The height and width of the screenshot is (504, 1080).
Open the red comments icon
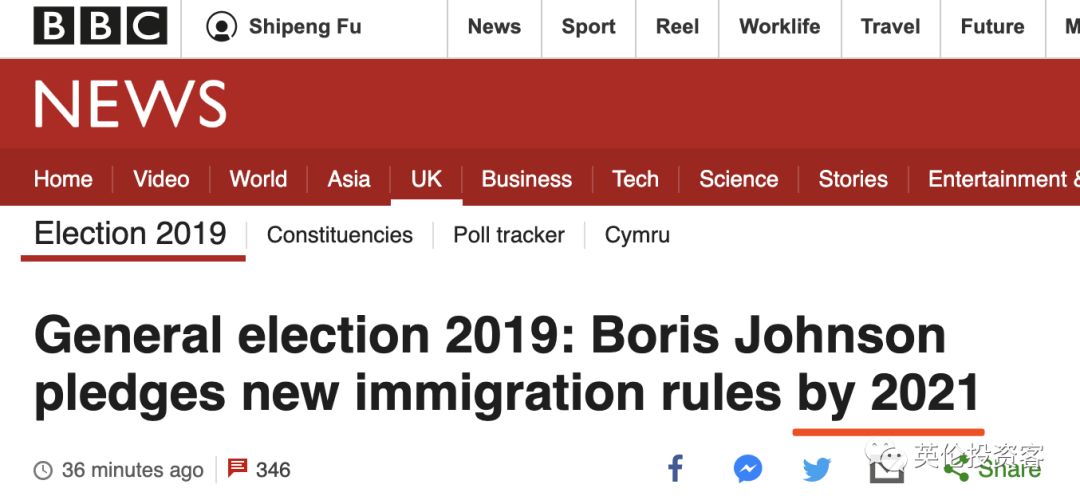tap(237, 468)
